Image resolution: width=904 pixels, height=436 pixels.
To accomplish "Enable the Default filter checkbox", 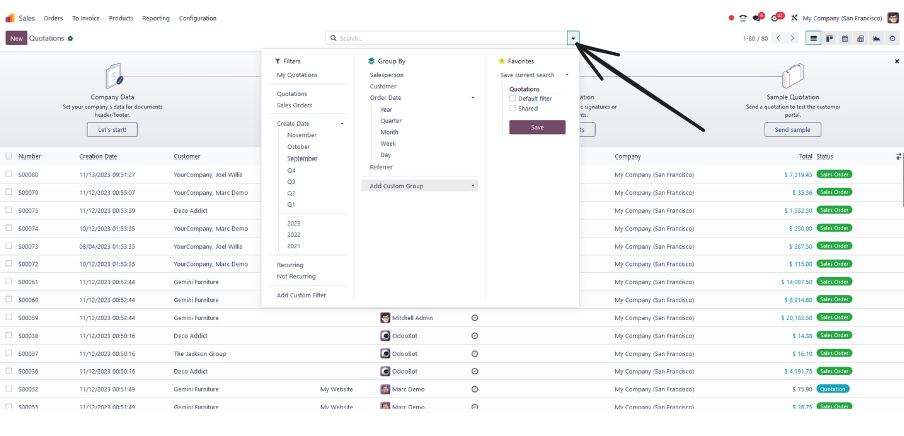I will tap(512, 99).
